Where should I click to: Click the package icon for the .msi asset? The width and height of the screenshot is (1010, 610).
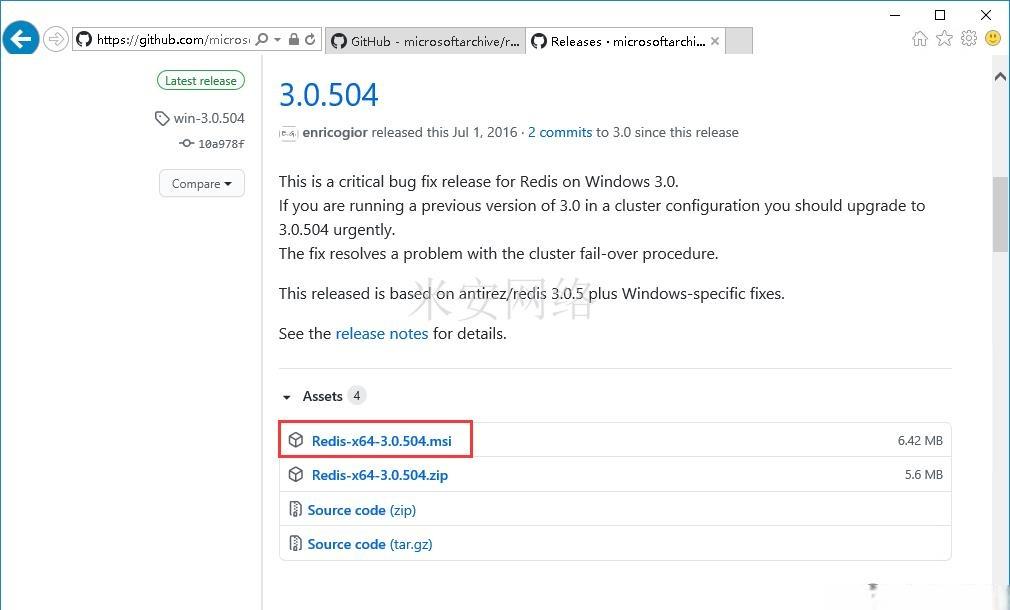pyautogui.click(x=296, y=440)
